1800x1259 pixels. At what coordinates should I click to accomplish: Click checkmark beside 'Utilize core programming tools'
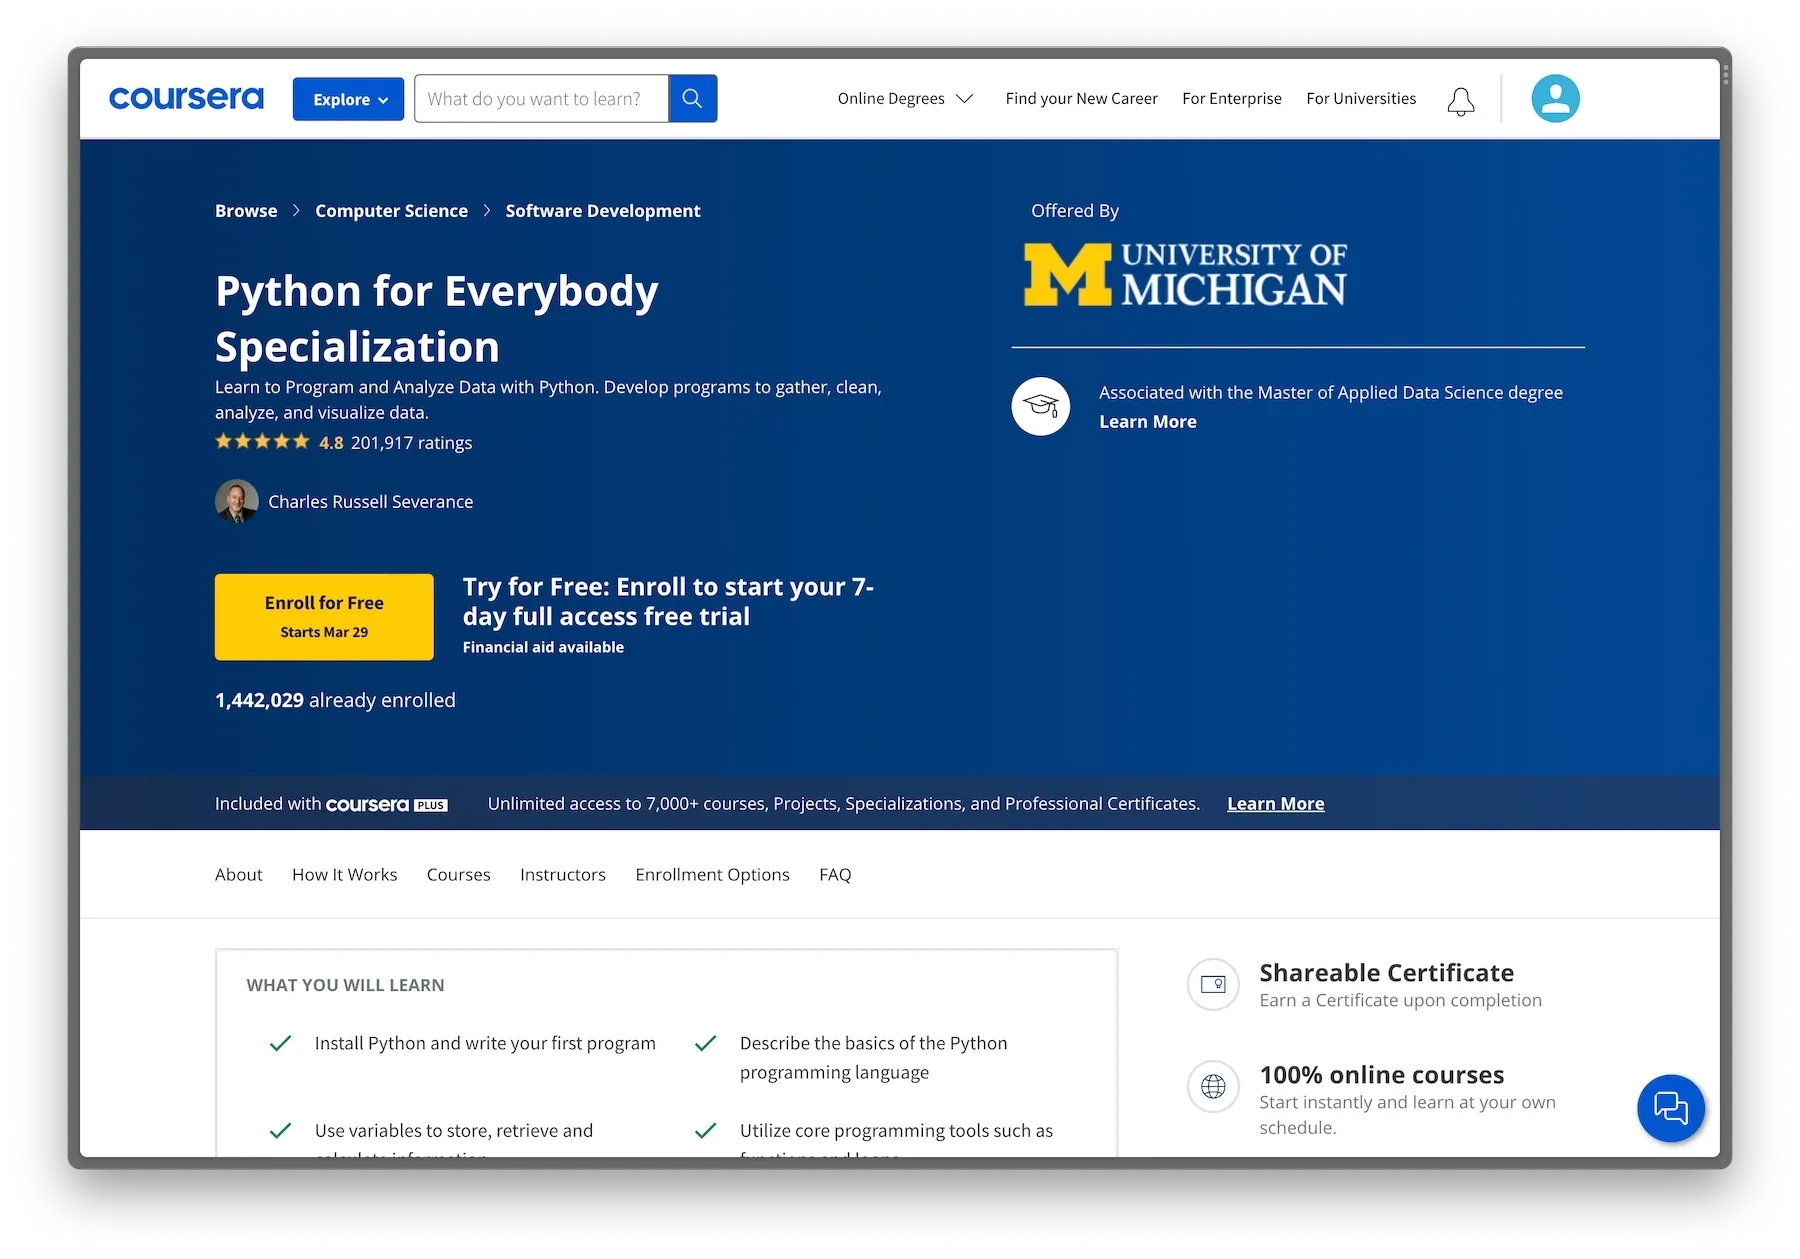[706, 1131]
